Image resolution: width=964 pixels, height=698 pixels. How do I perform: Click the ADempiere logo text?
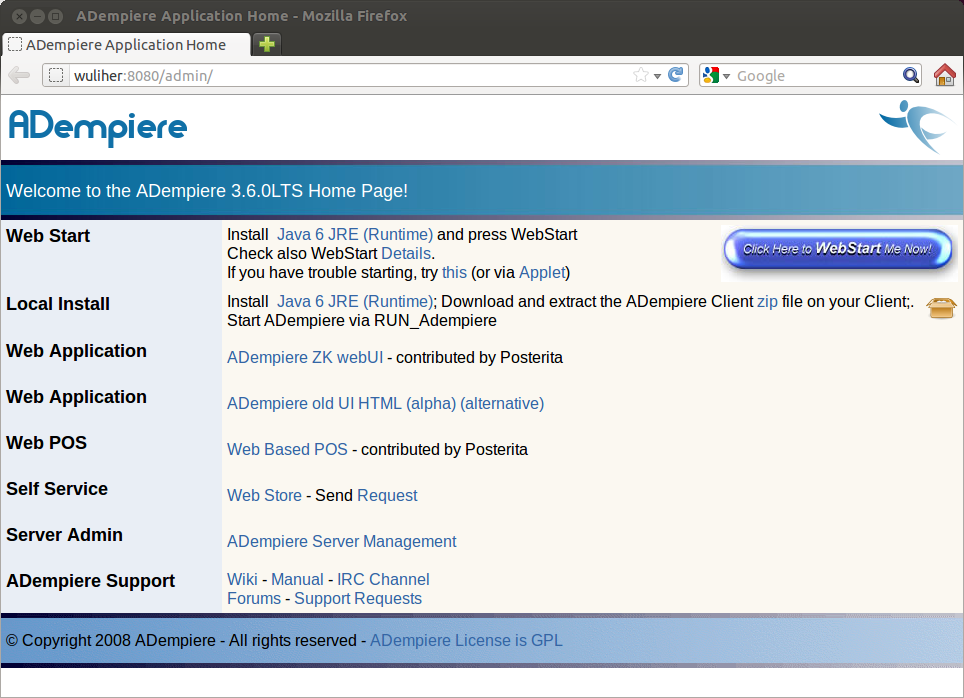(98, 127)
